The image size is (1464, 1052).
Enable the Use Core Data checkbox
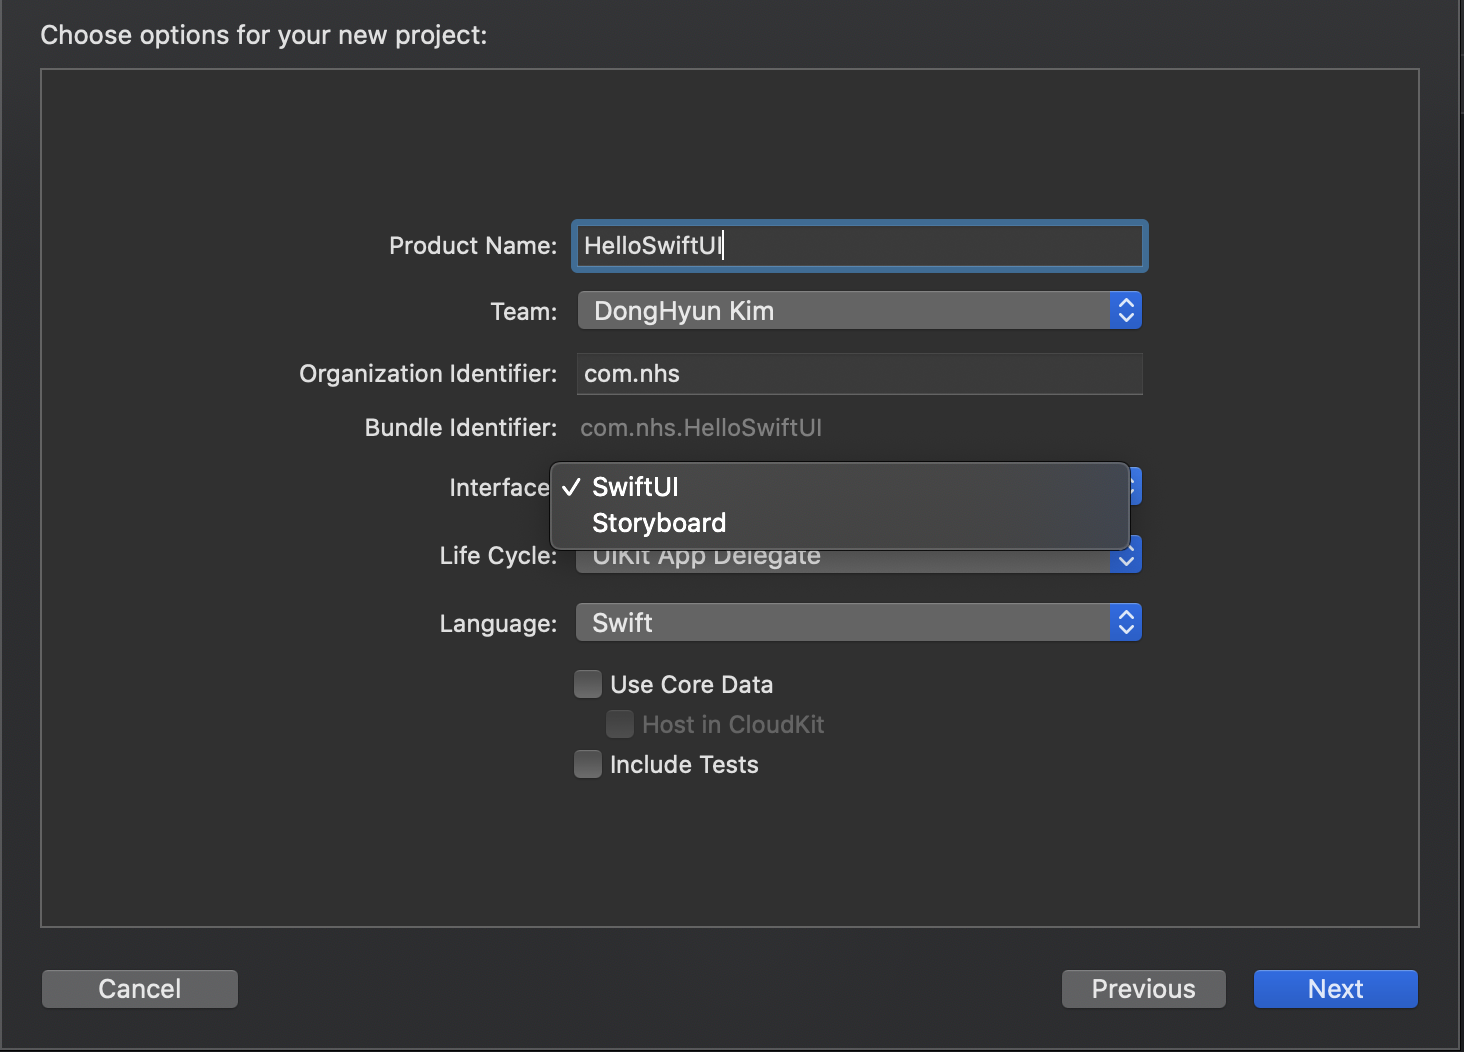[x=588, y=684]
